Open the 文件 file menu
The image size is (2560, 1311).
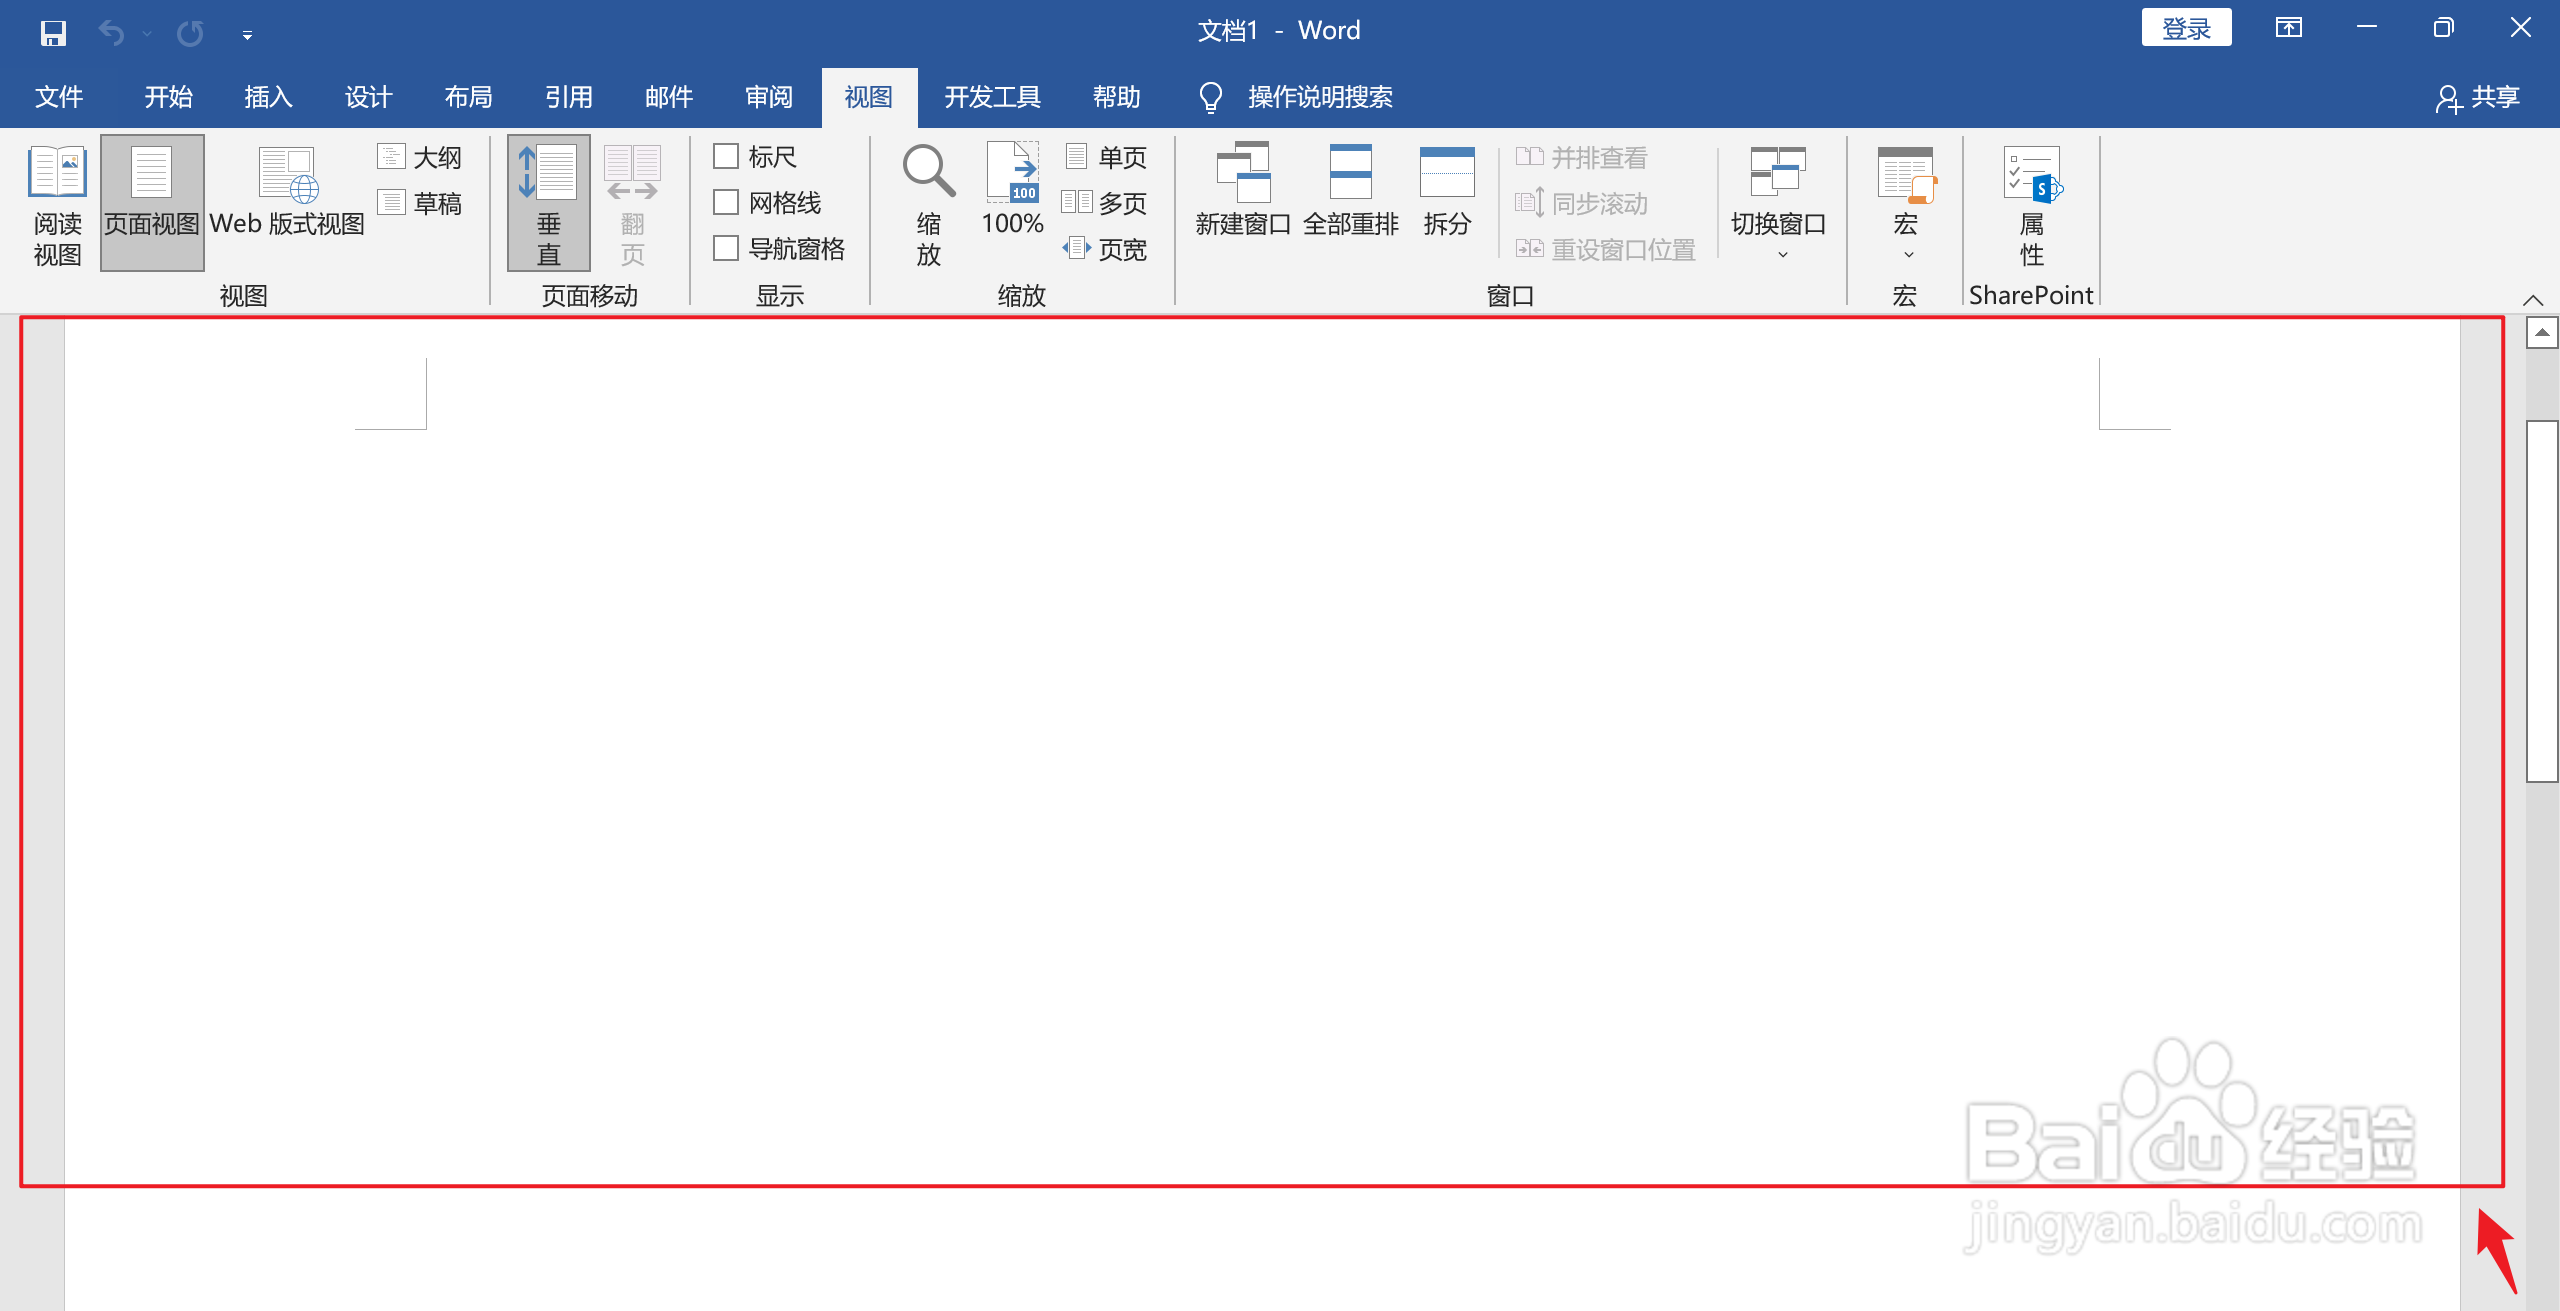coord(59,97)
